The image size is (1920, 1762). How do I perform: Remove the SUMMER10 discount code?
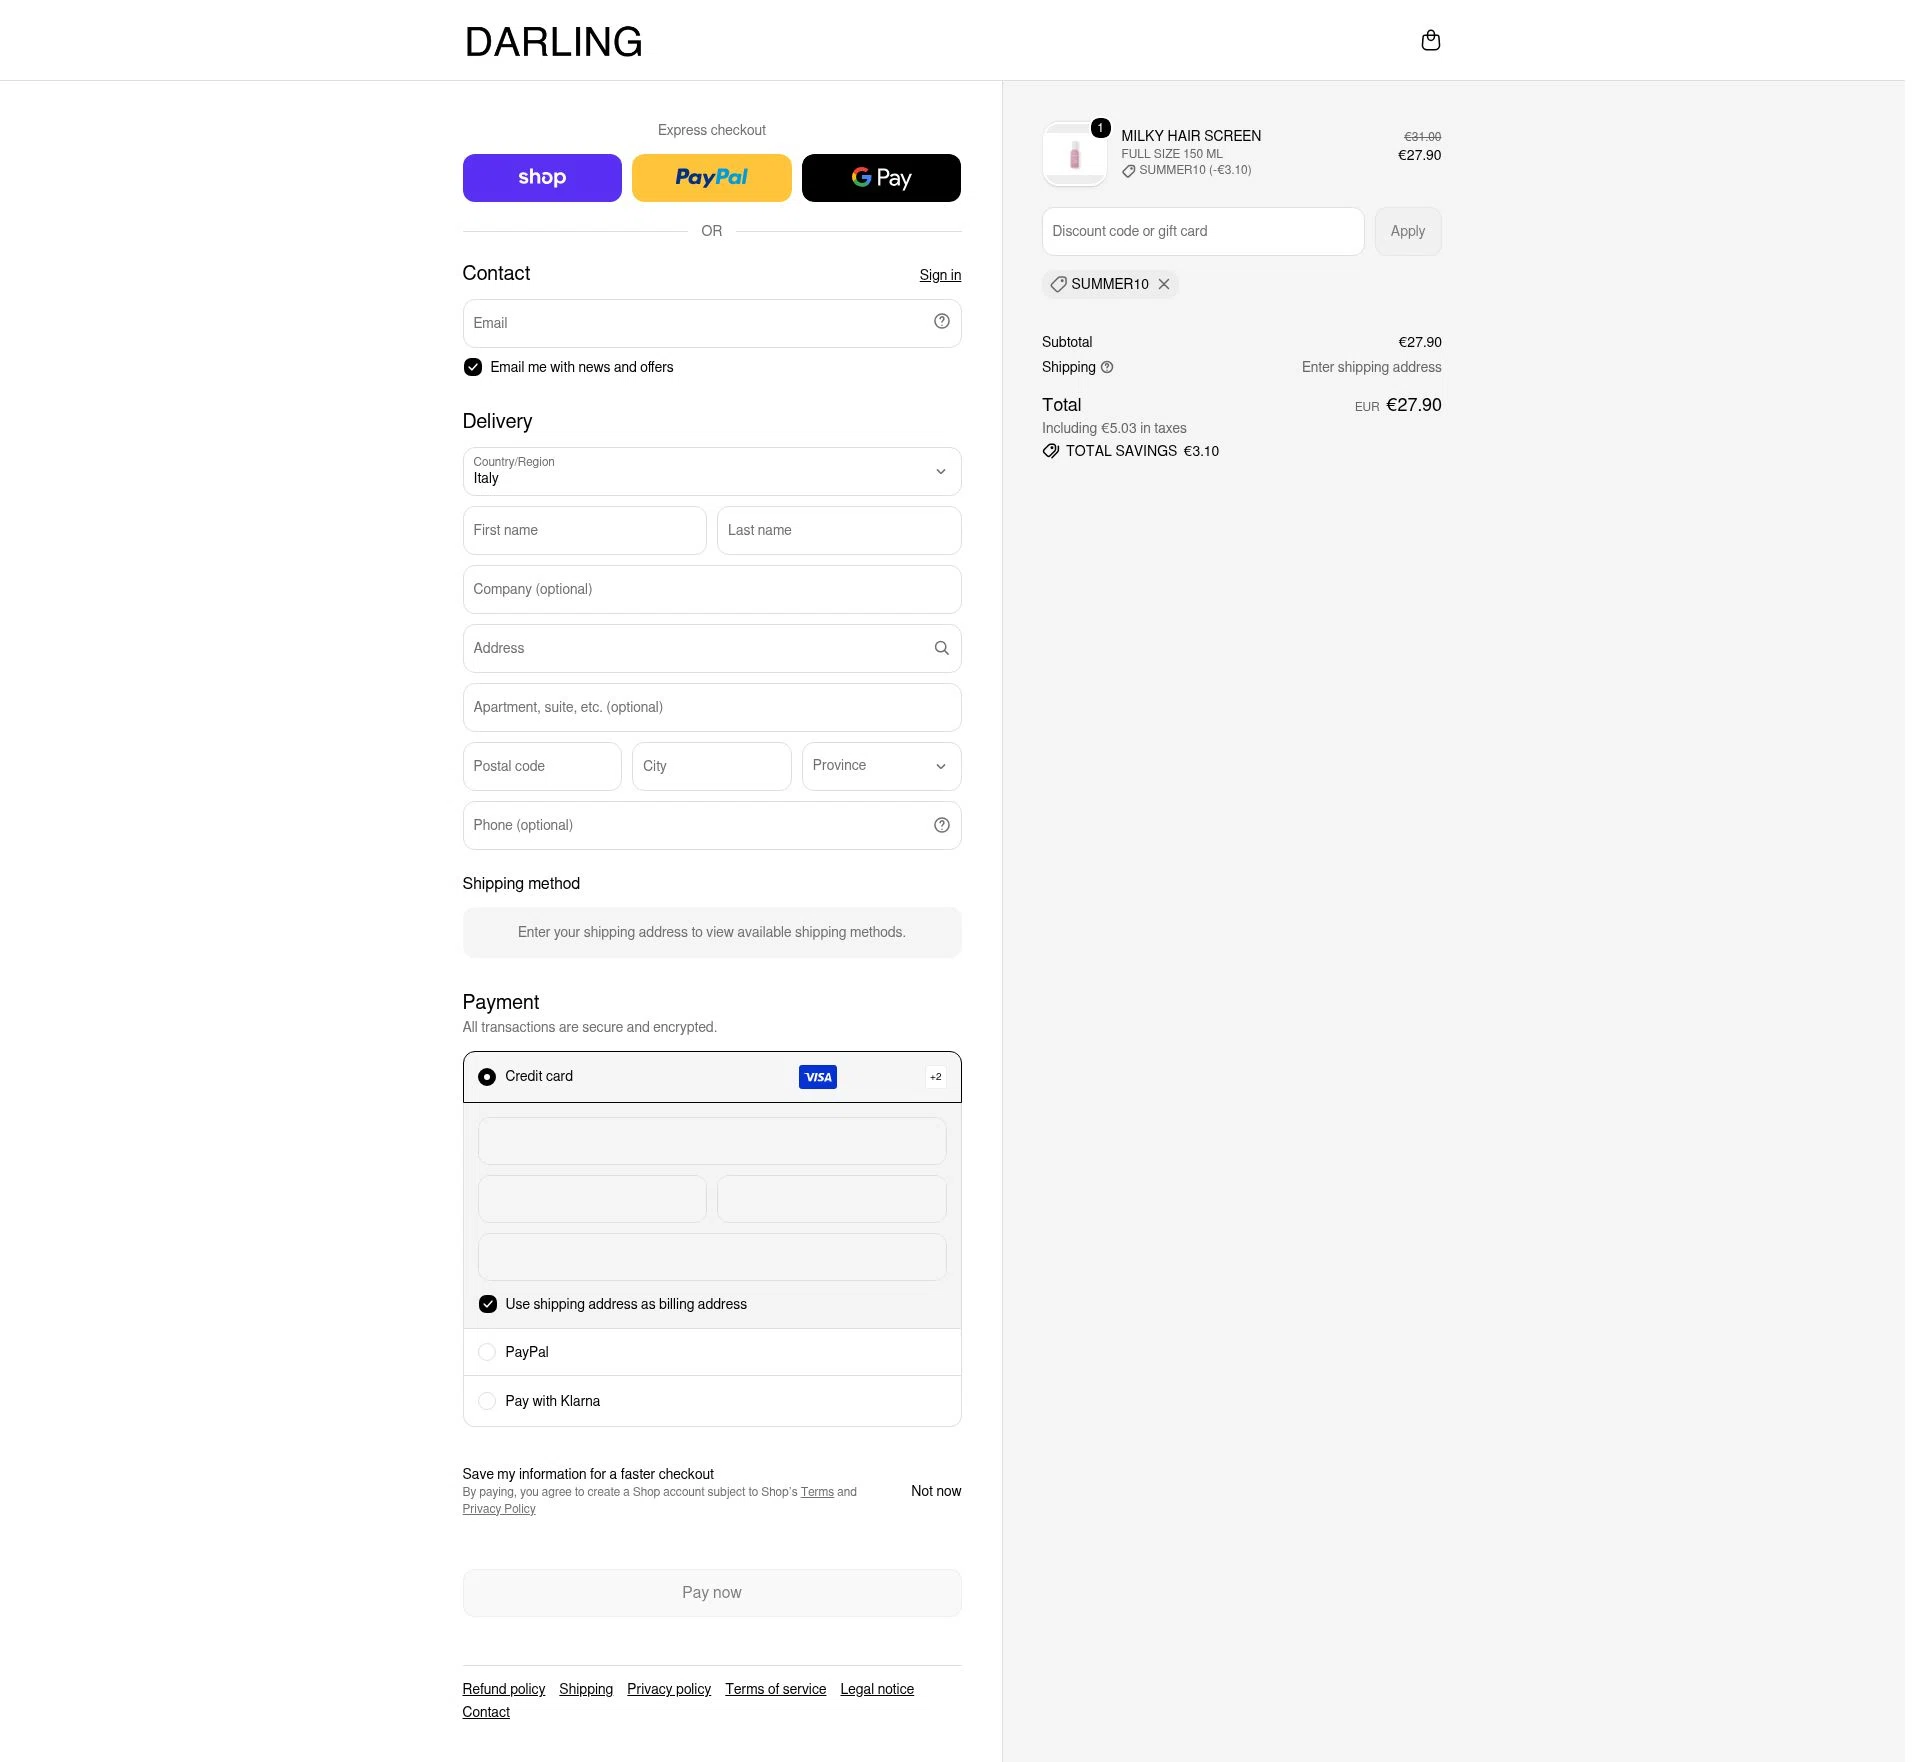pyautogui.click(x=1164, y=284)
